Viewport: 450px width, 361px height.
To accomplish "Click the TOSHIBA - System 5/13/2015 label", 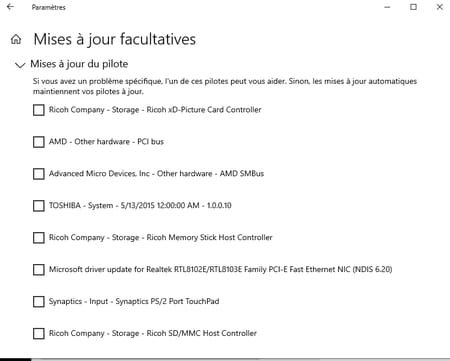I will click(x=140, y=205).
